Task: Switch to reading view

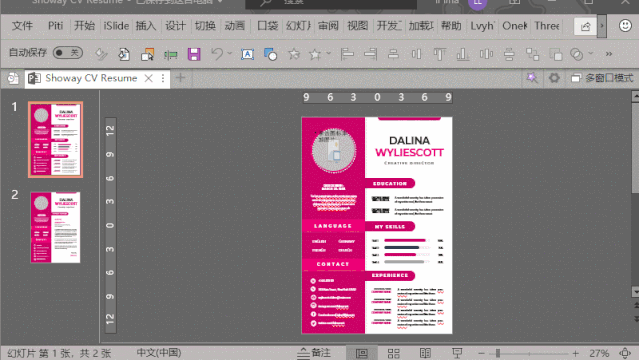Action: (425, 353)
